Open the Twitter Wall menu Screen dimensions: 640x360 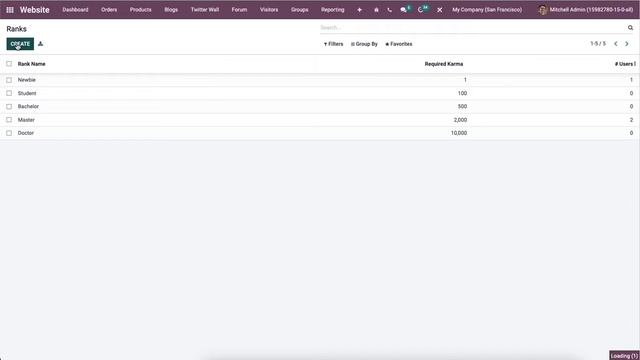205,10
